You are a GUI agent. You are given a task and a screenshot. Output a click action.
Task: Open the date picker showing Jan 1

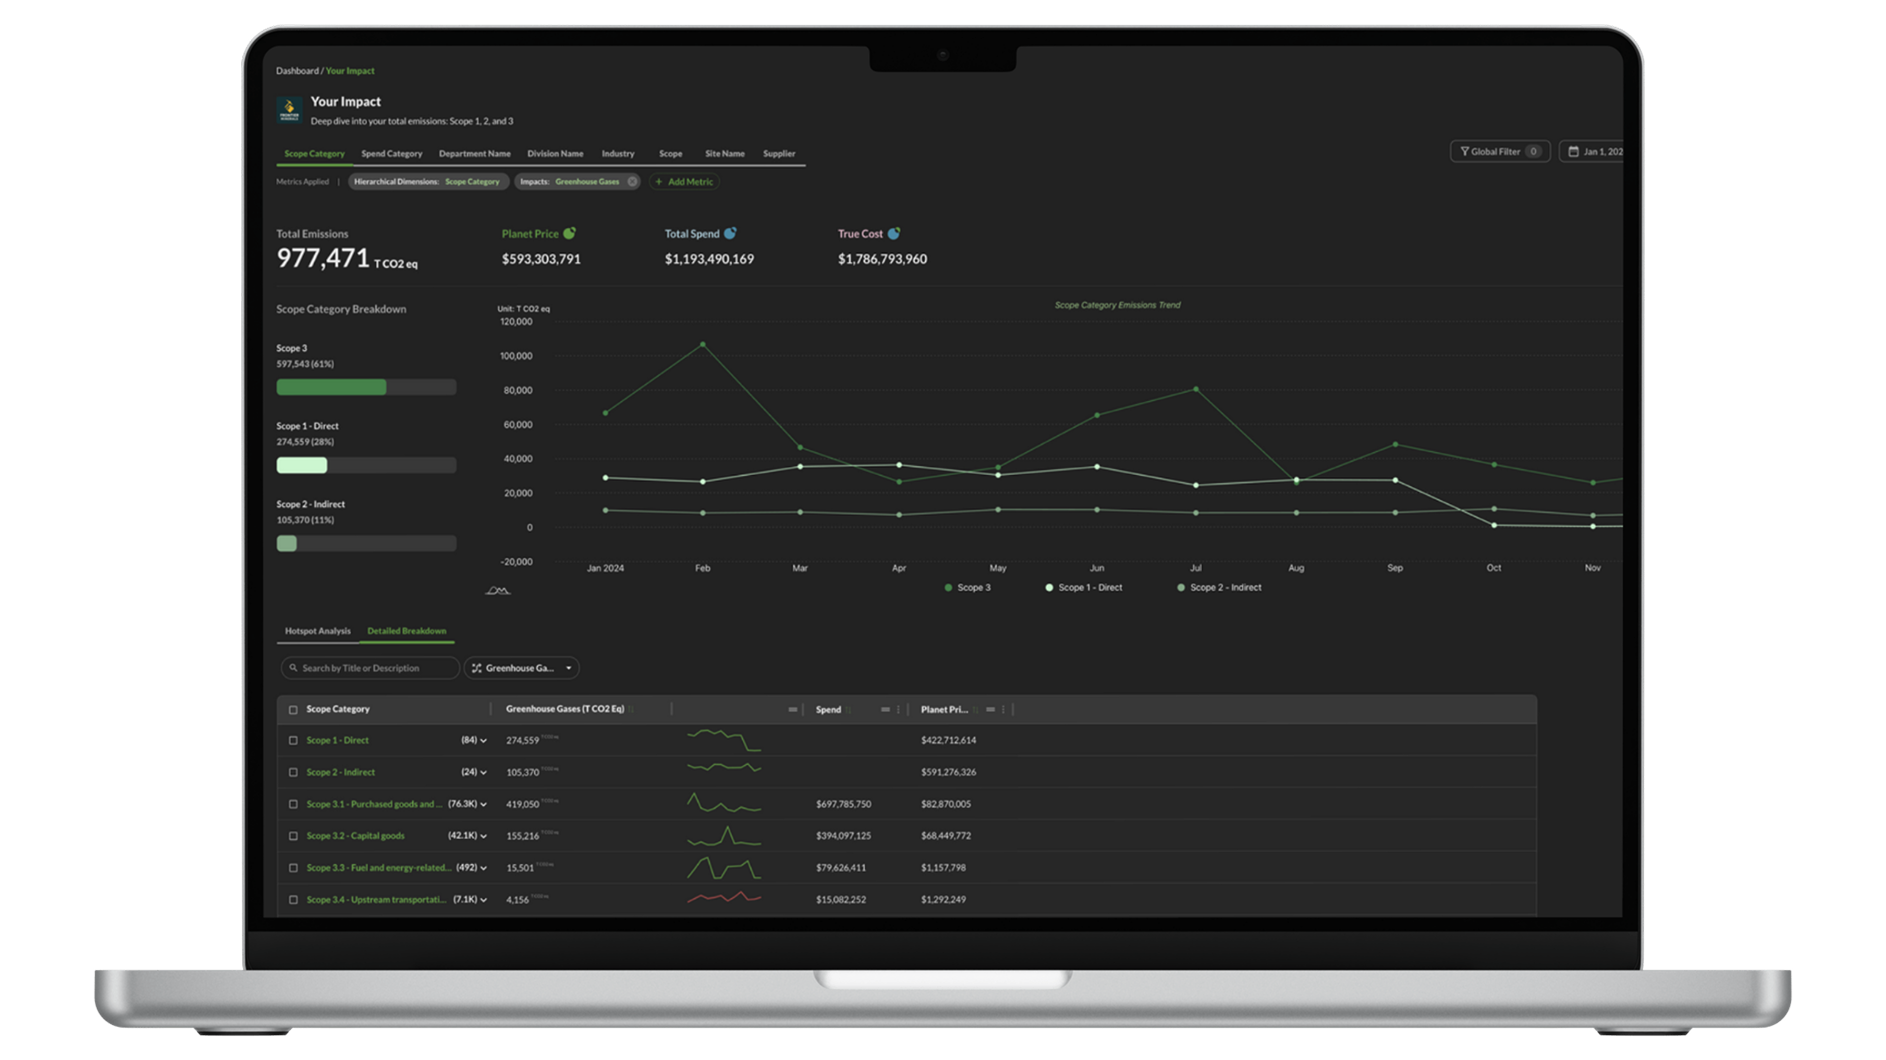pos(1592,152)
